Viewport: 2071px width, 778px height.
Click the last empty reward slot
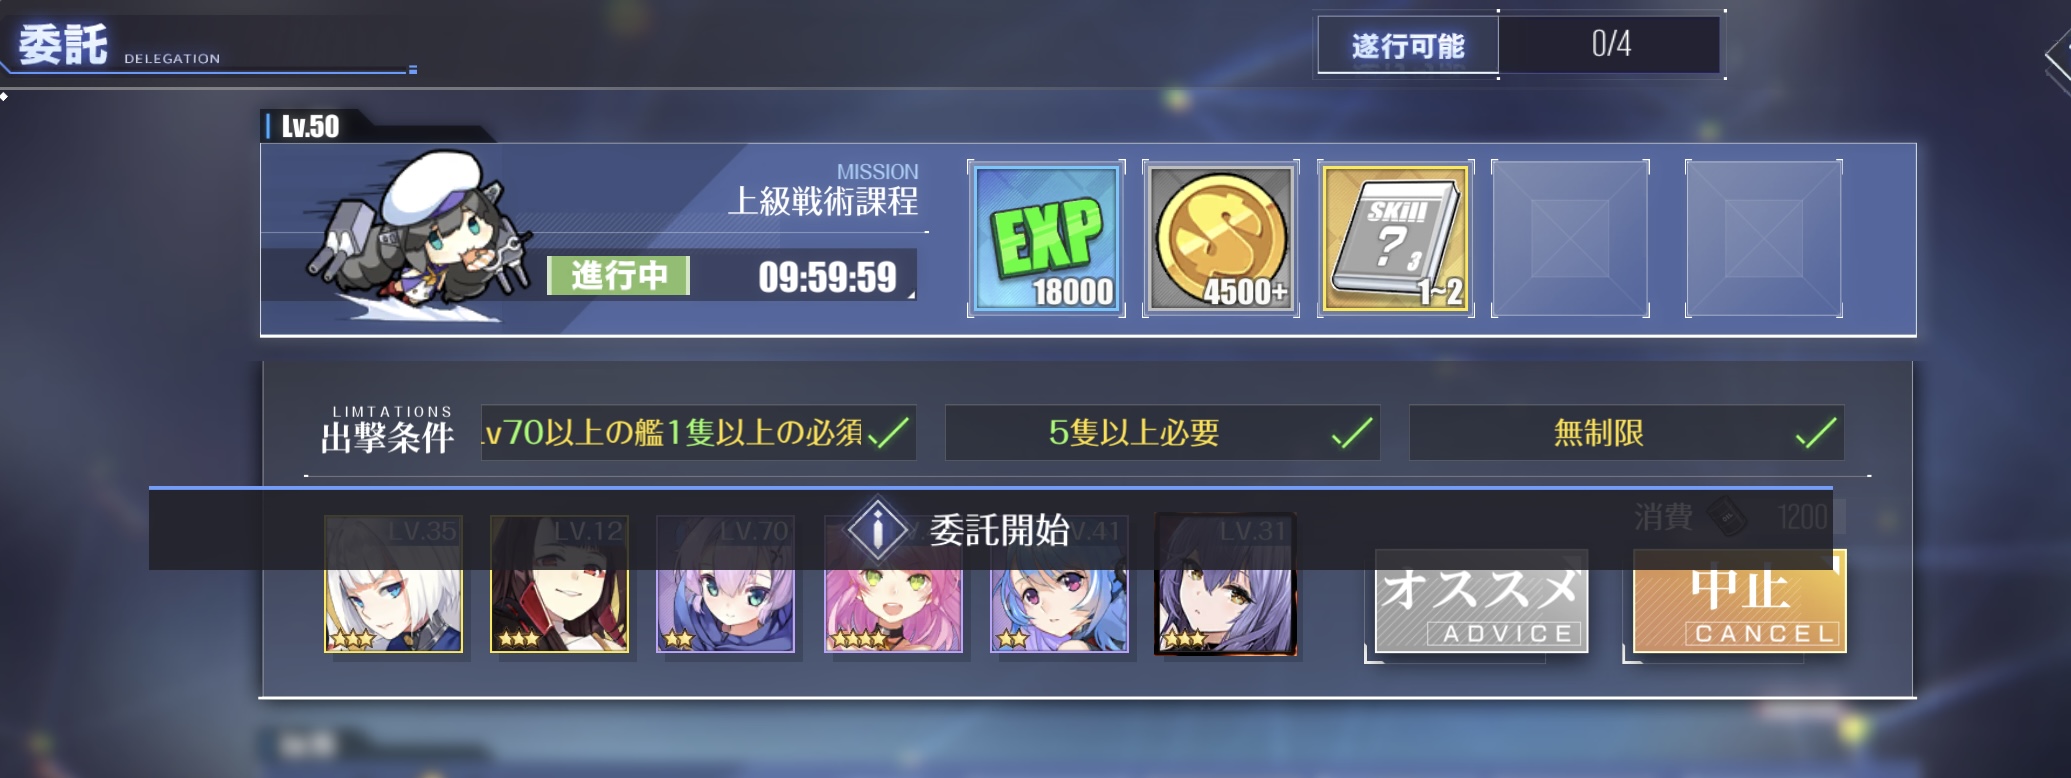pos(1764,239)
